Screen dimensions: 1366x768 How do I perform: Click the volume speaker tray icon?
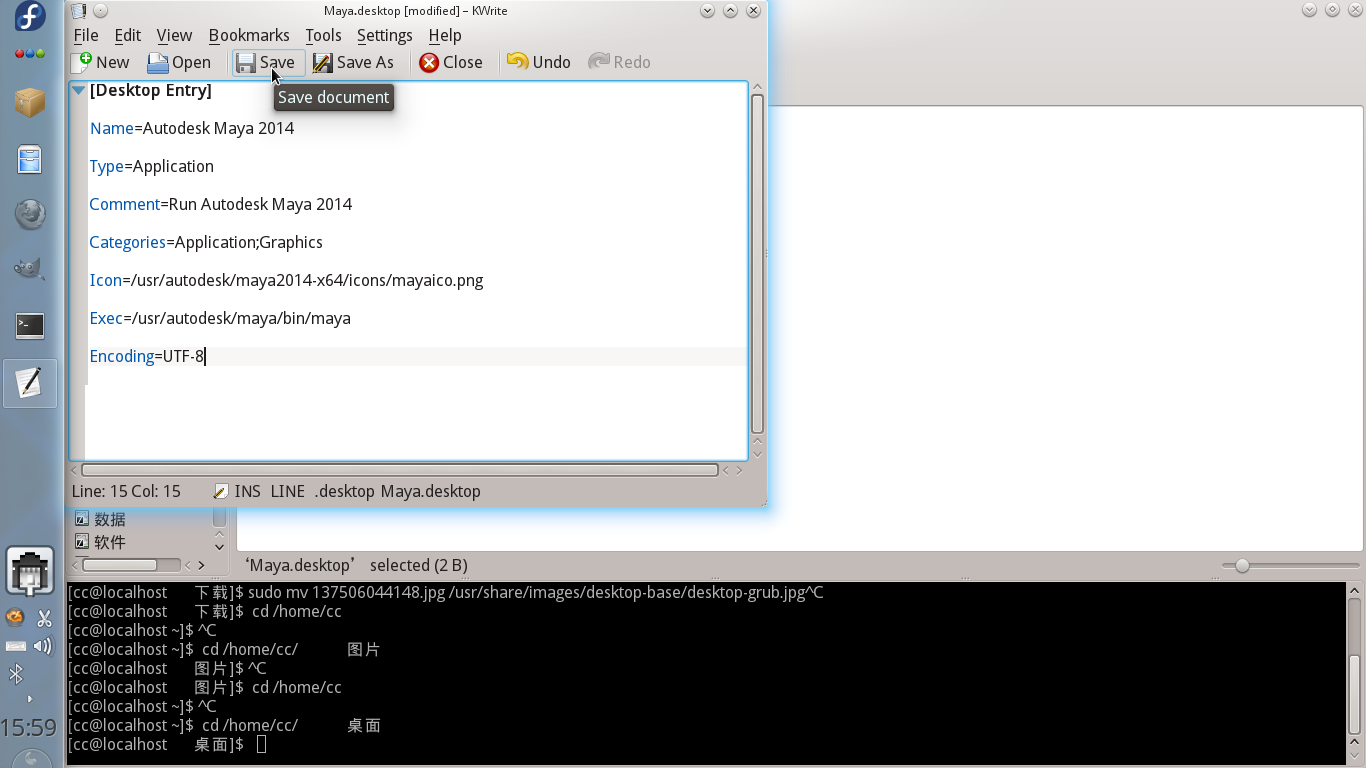[x=43, y=647]
